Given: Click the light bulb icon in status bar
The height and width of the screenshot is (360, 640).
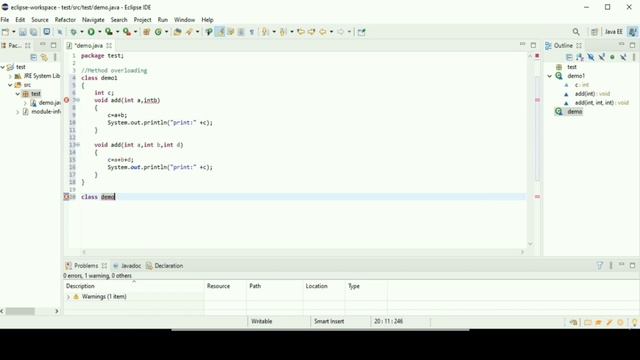Looking at the screenshot, I should pos(635,322).
